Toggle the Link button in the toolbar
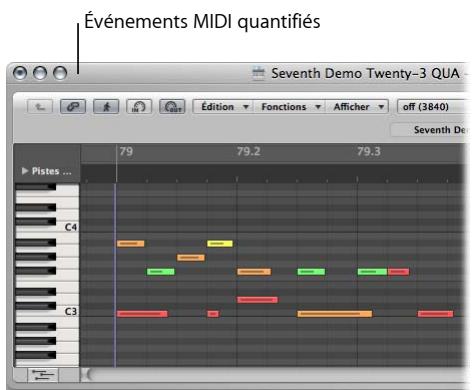 pyautogui.click(x=73, y=107)
